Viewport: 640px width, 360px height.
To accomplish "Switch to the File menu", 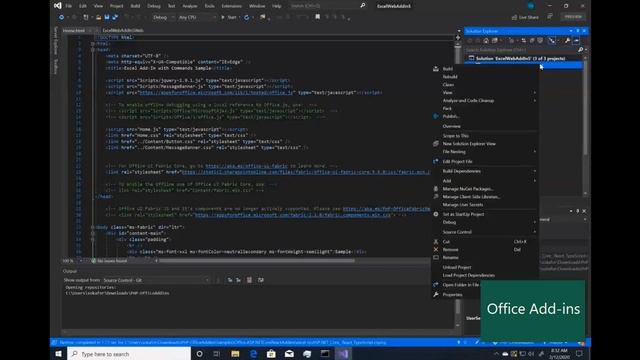I will [69, 6].
